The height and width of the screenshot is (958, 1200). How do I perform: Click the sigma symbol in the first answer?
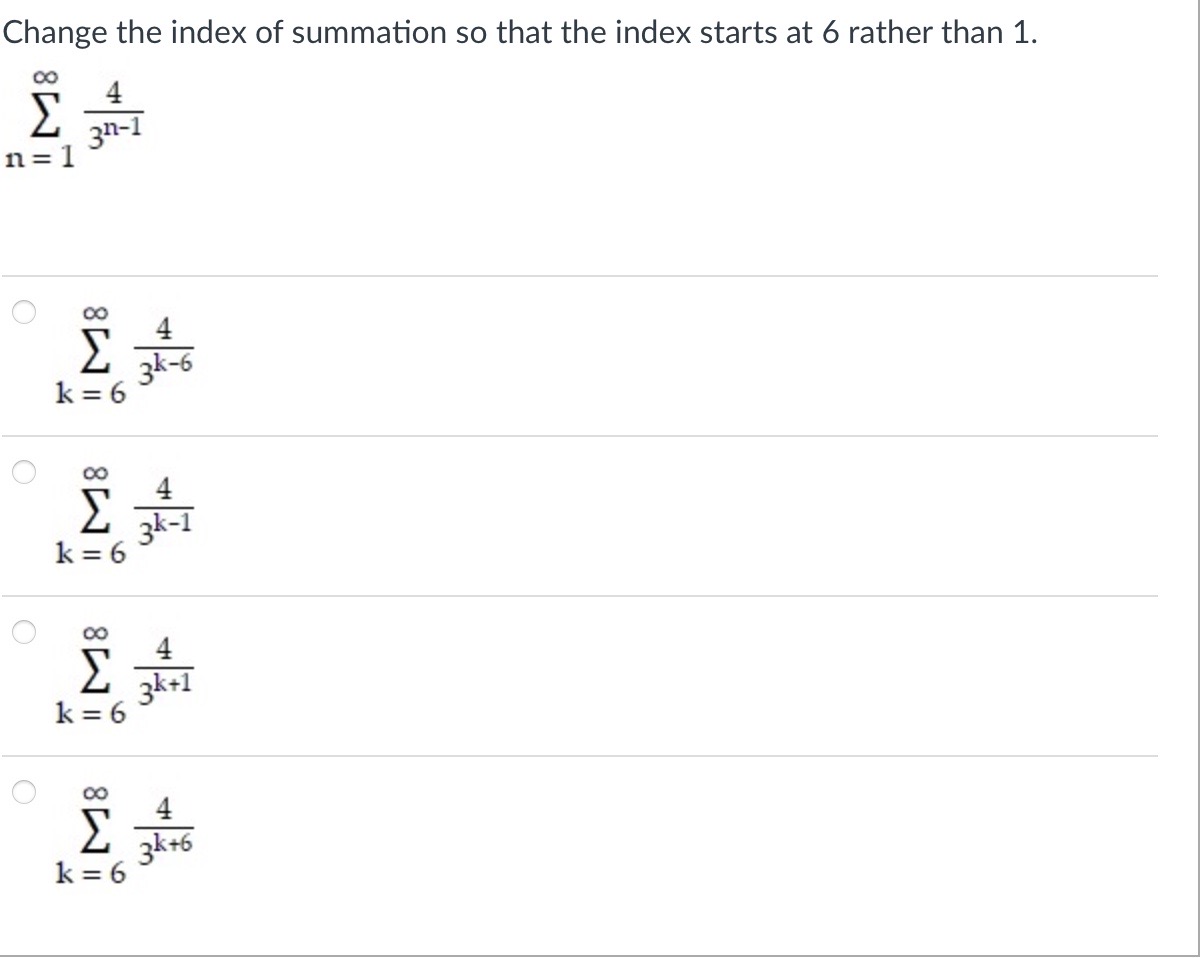click(93, 351)
